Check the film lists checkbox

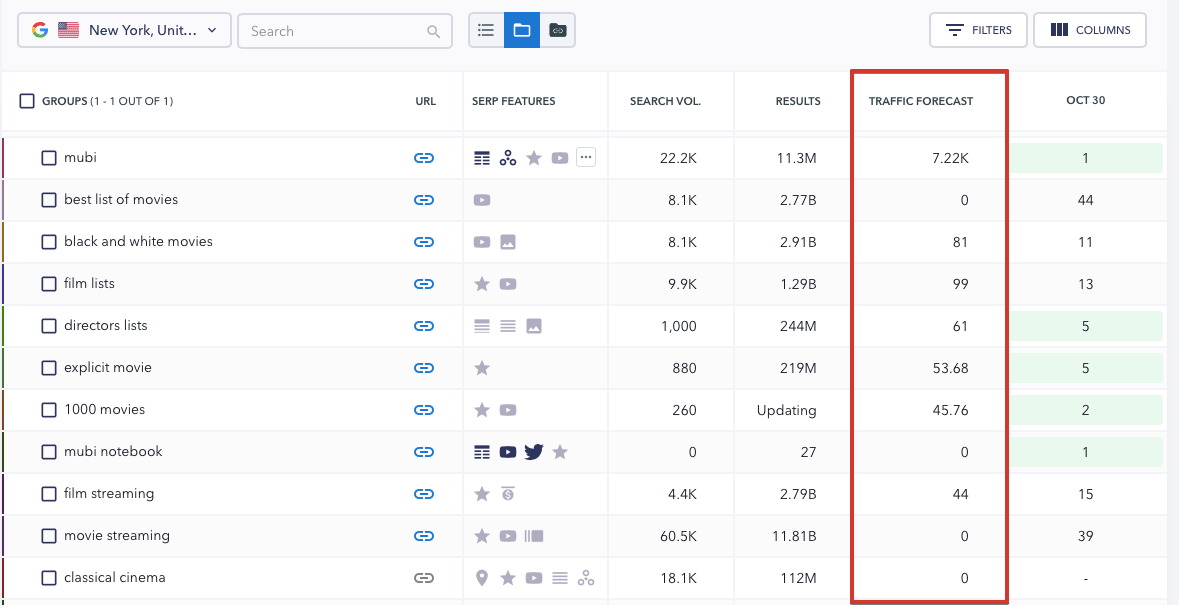[x=49, y=284]
